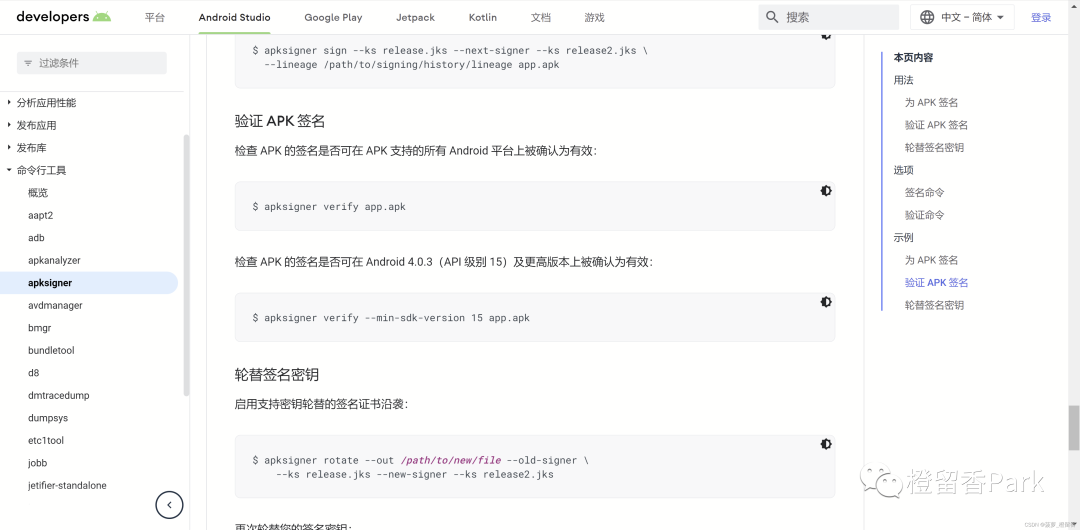Open dmtracedump in the sidebar
The image size is (1080, 530).
pos(59,396)
